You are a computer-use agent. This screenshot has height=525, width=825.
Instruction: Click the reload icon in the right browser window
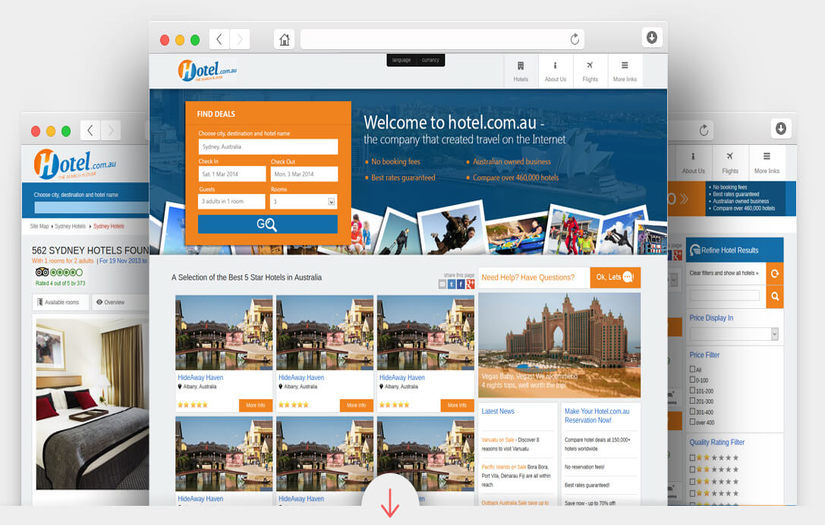click(x=703, y=130)
